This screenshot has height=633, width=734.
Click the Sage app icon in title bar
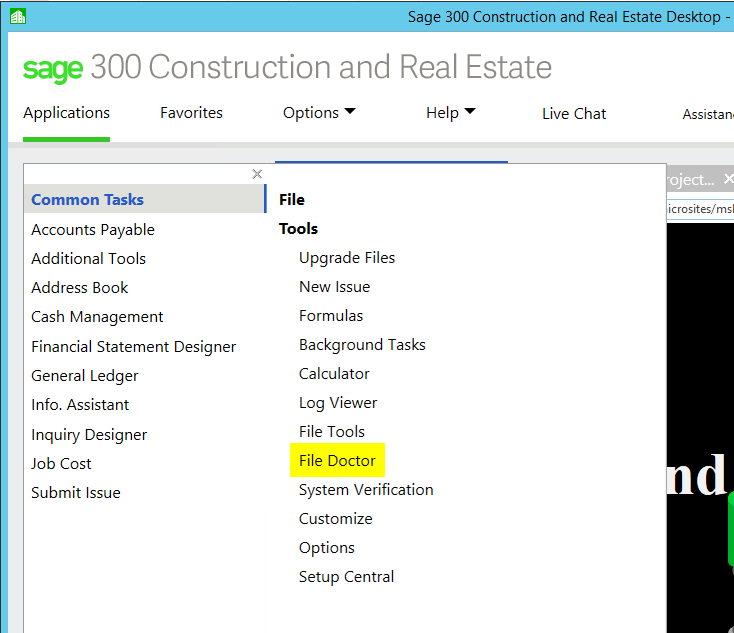[x=18, y=16]
